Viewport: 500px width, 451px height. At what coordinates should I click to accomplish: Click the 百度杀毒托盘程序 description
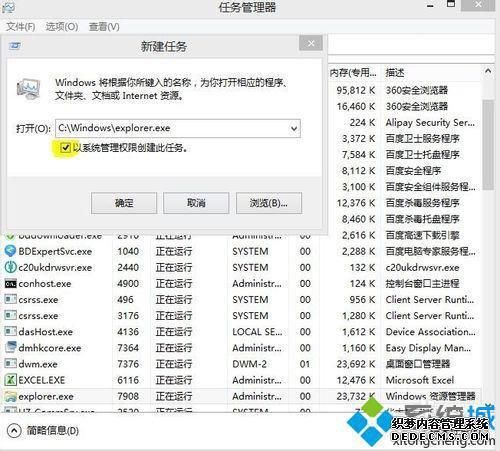(423, 219)
